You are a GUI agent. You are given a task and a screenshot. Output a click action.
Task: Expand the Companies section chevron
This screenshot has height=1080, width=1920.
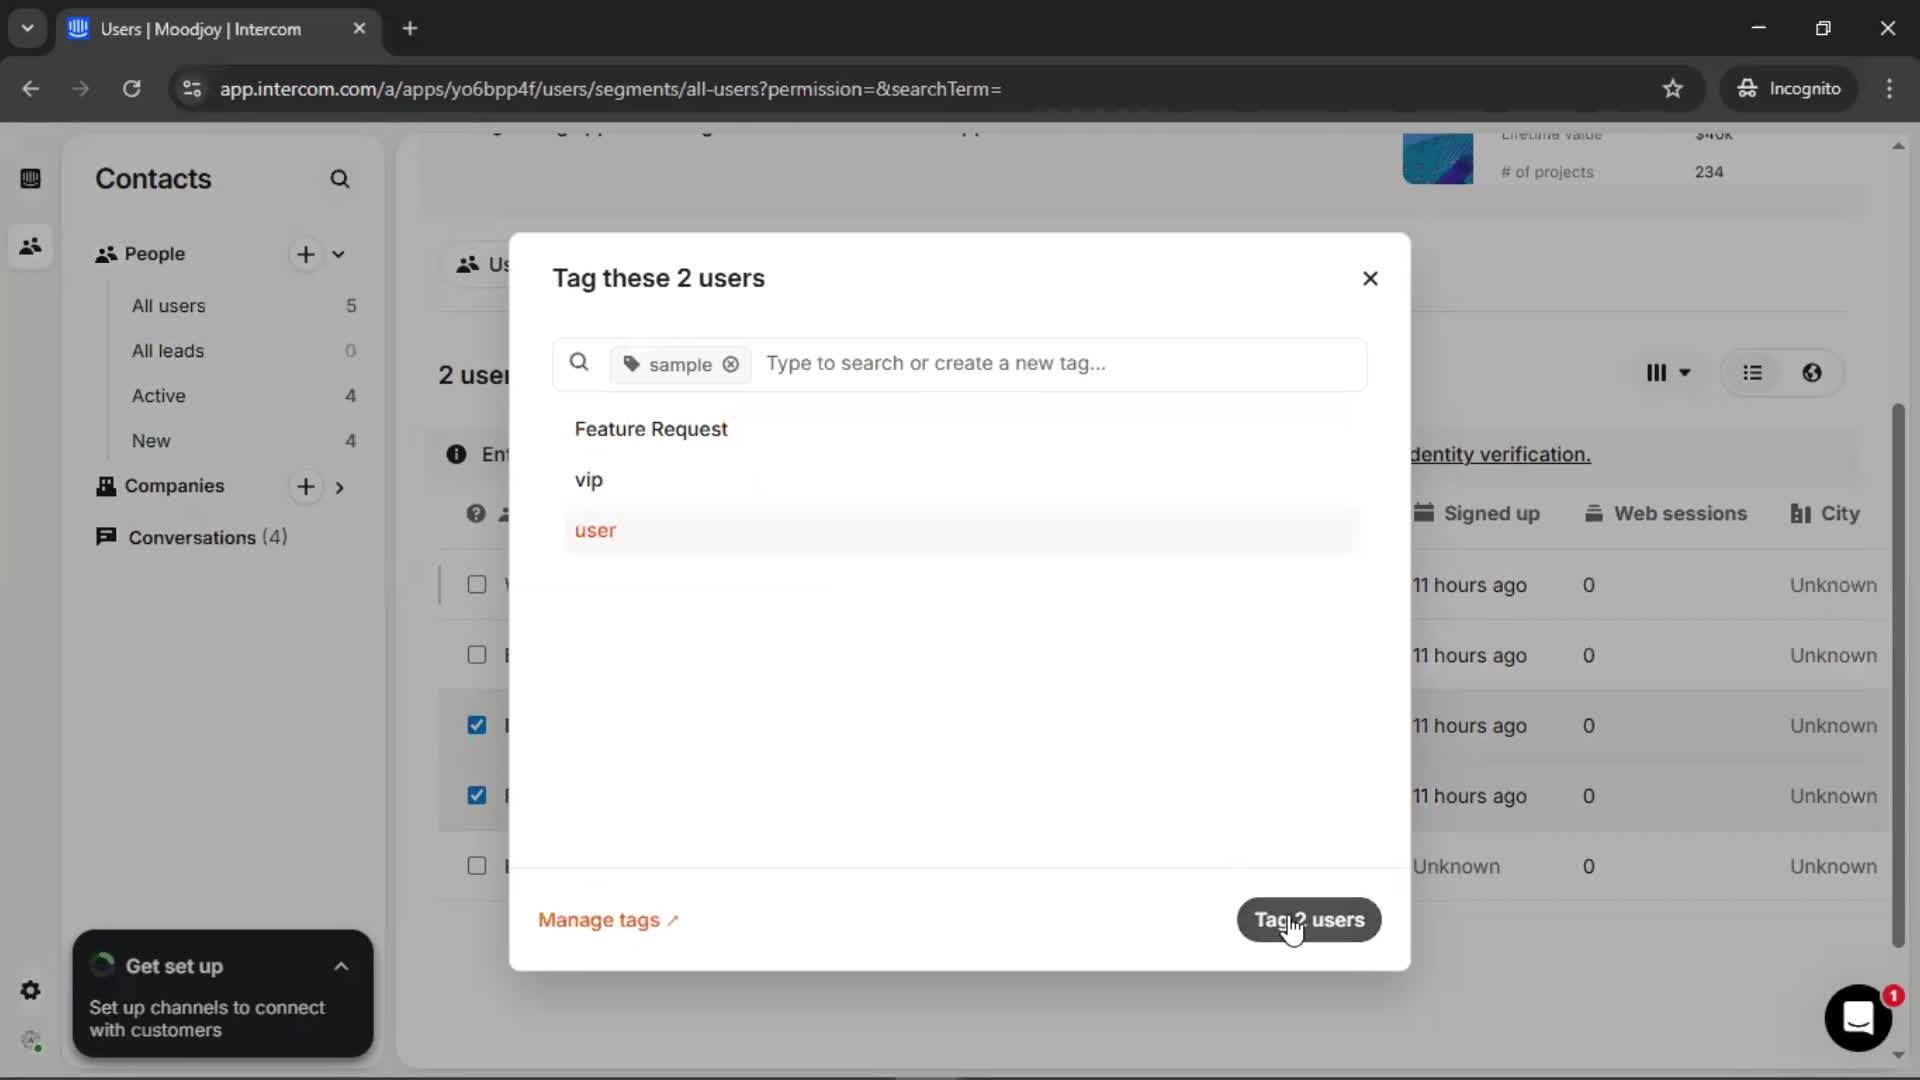point(340,488)
